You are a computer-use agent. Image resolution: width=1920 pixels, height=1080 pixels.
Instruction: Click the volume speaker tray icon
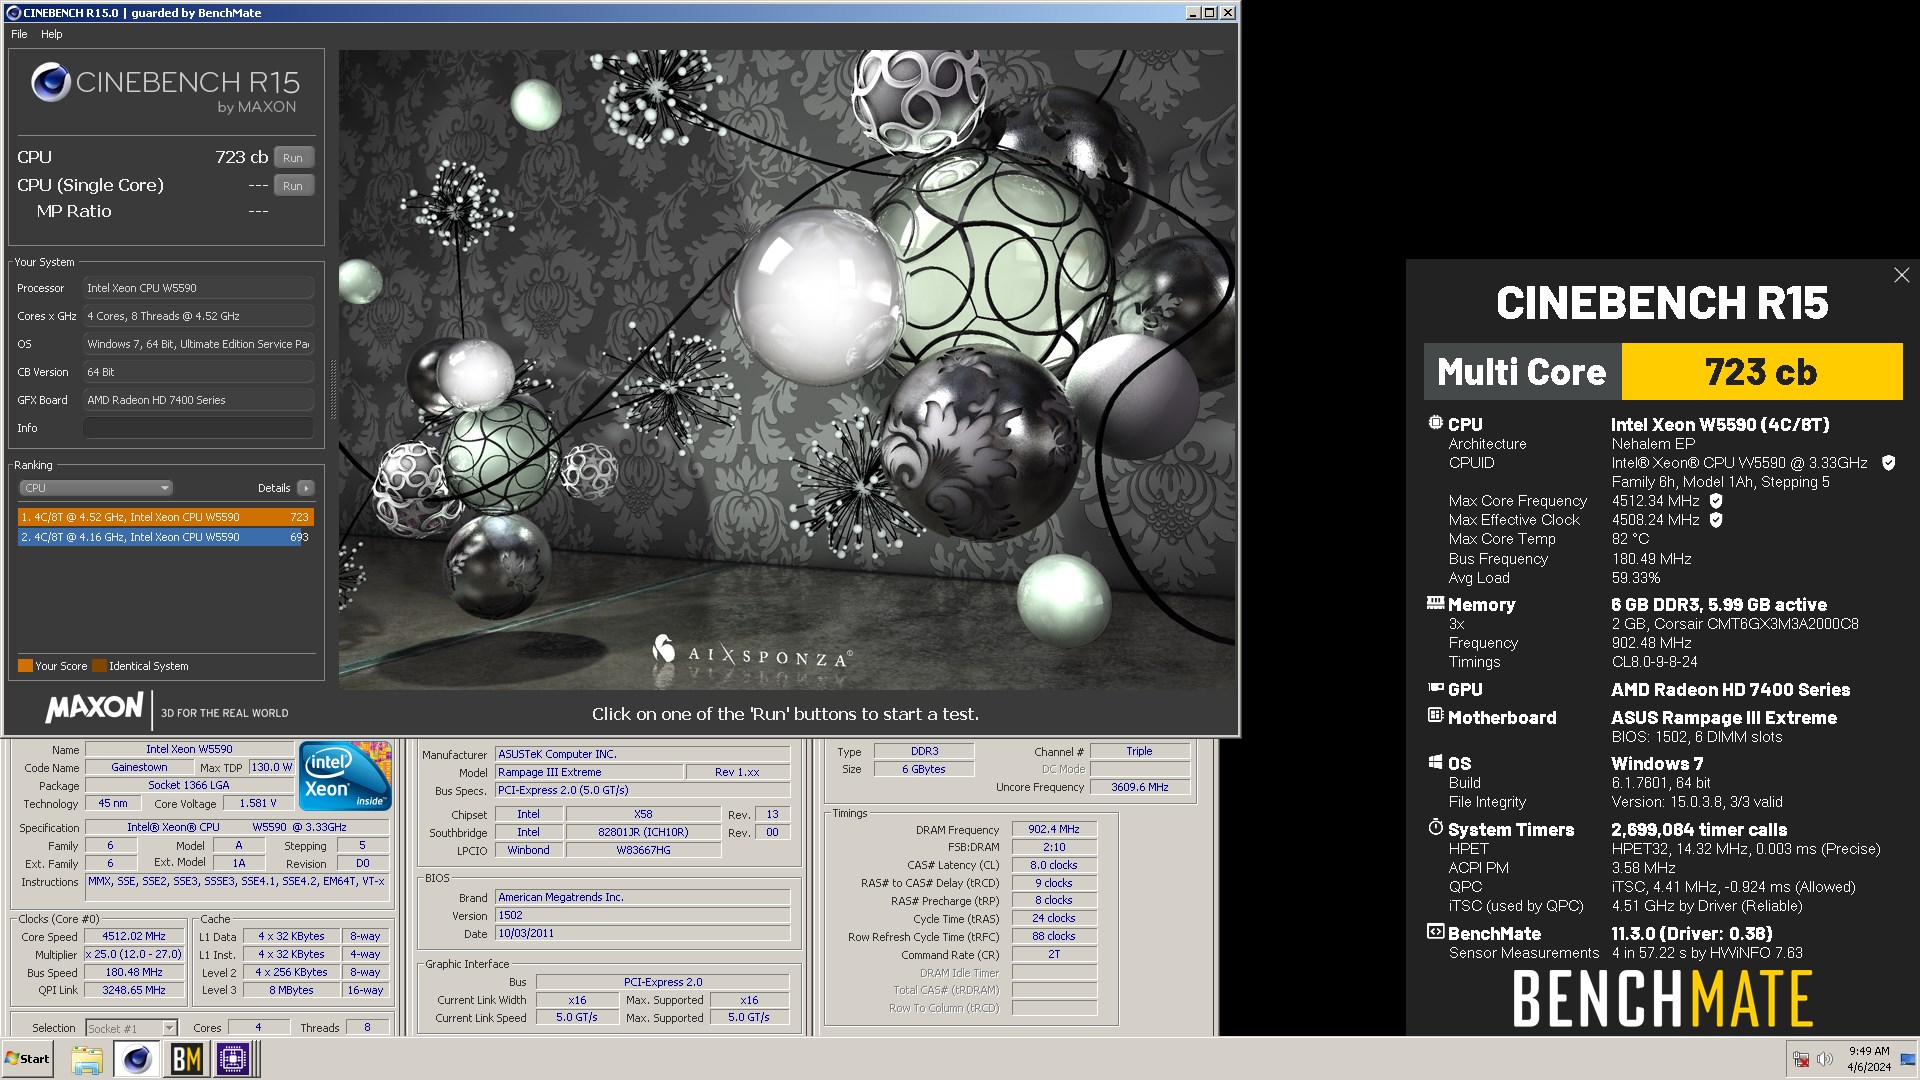[x=1824, y=1059]
